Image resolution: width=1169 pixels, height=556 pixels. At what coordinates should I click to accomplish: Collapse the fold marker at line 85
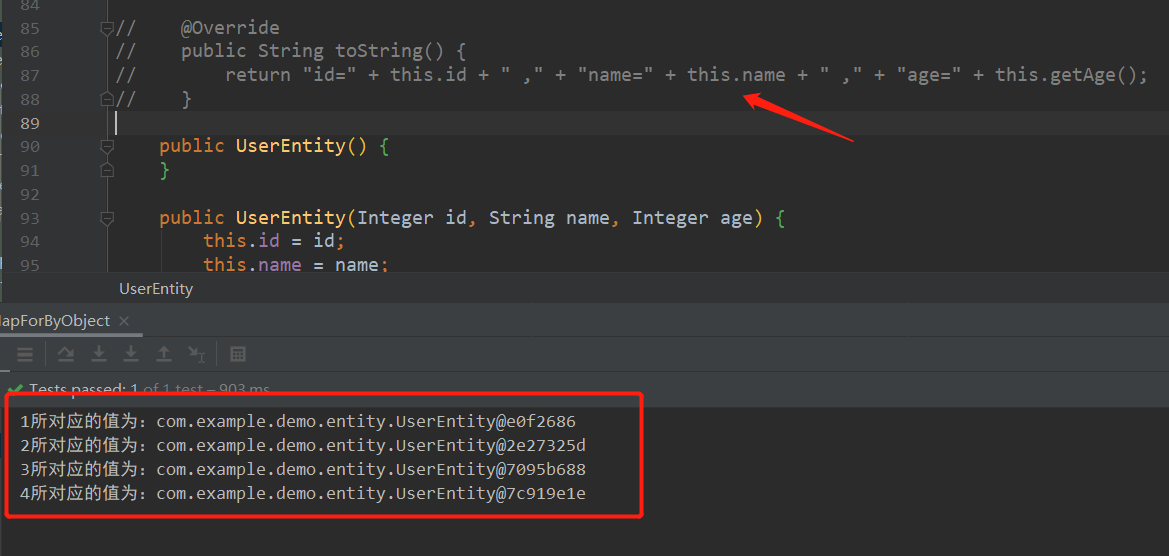tap(107, 29)
